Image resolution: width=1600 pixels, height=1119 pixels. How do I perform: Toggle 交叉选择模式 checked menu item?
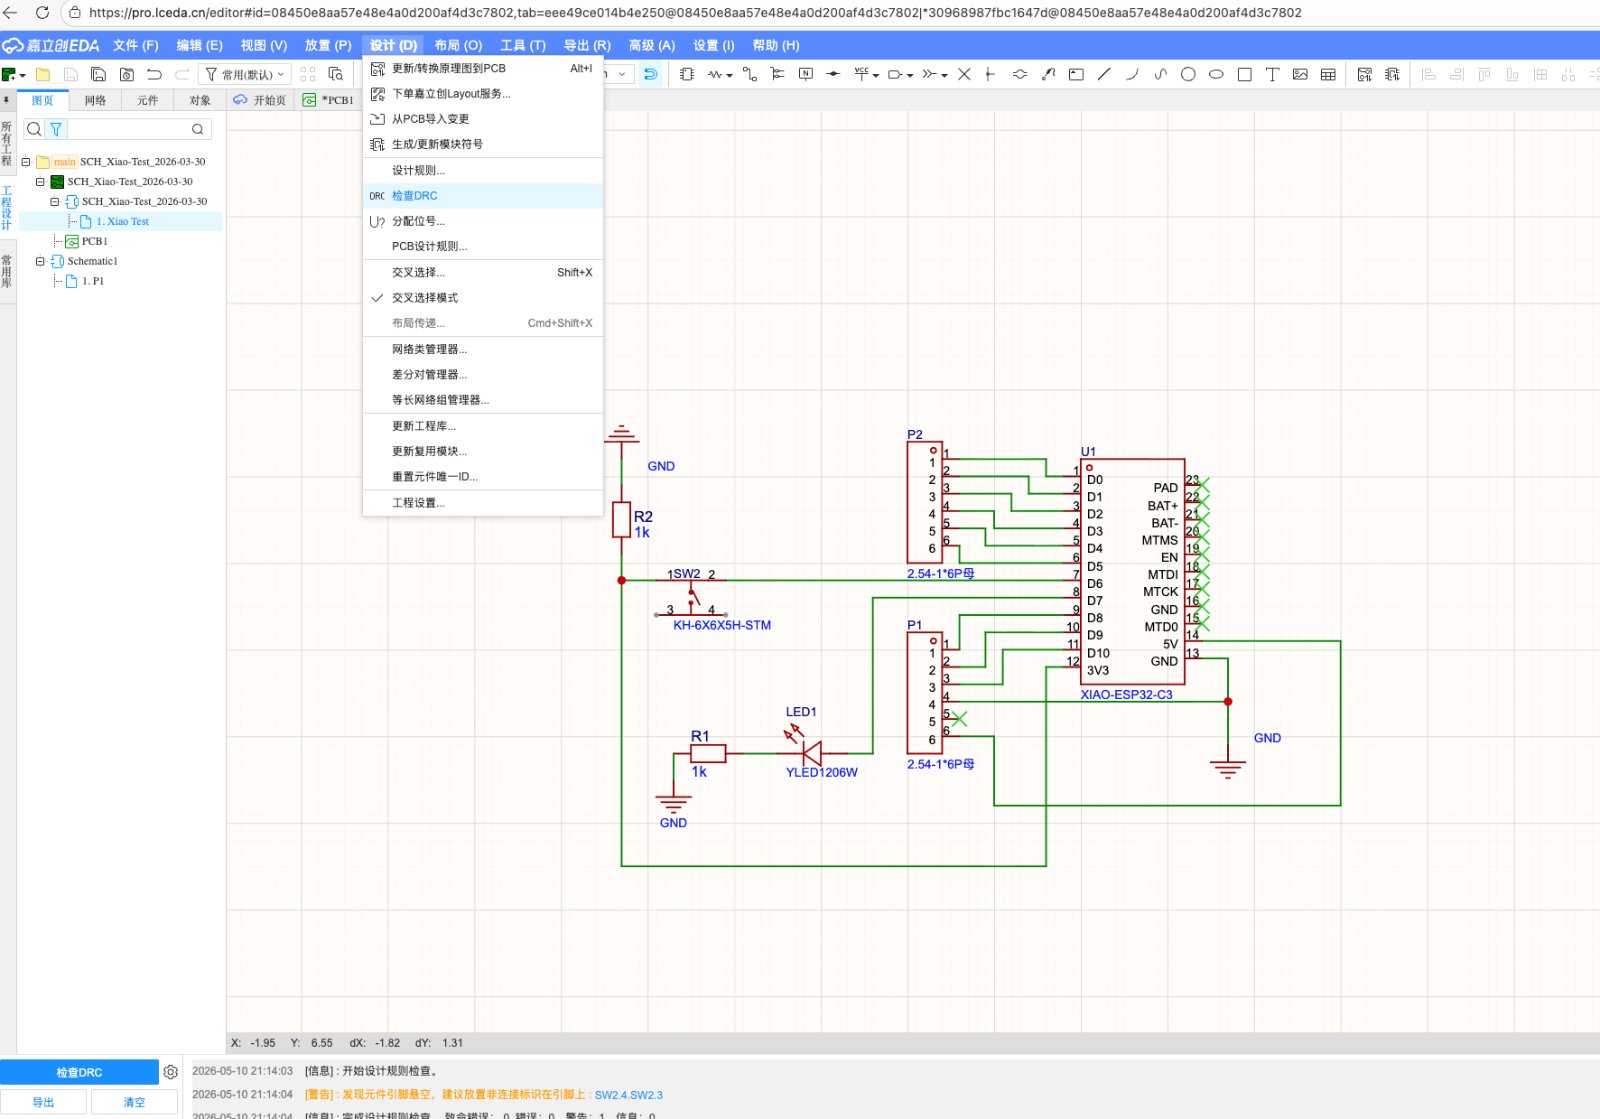[x=483, y=298]
